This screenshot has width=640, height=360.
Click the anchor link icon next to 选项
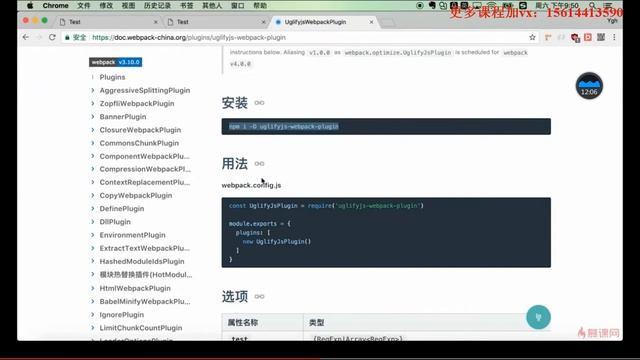click(x=259, y=296)
